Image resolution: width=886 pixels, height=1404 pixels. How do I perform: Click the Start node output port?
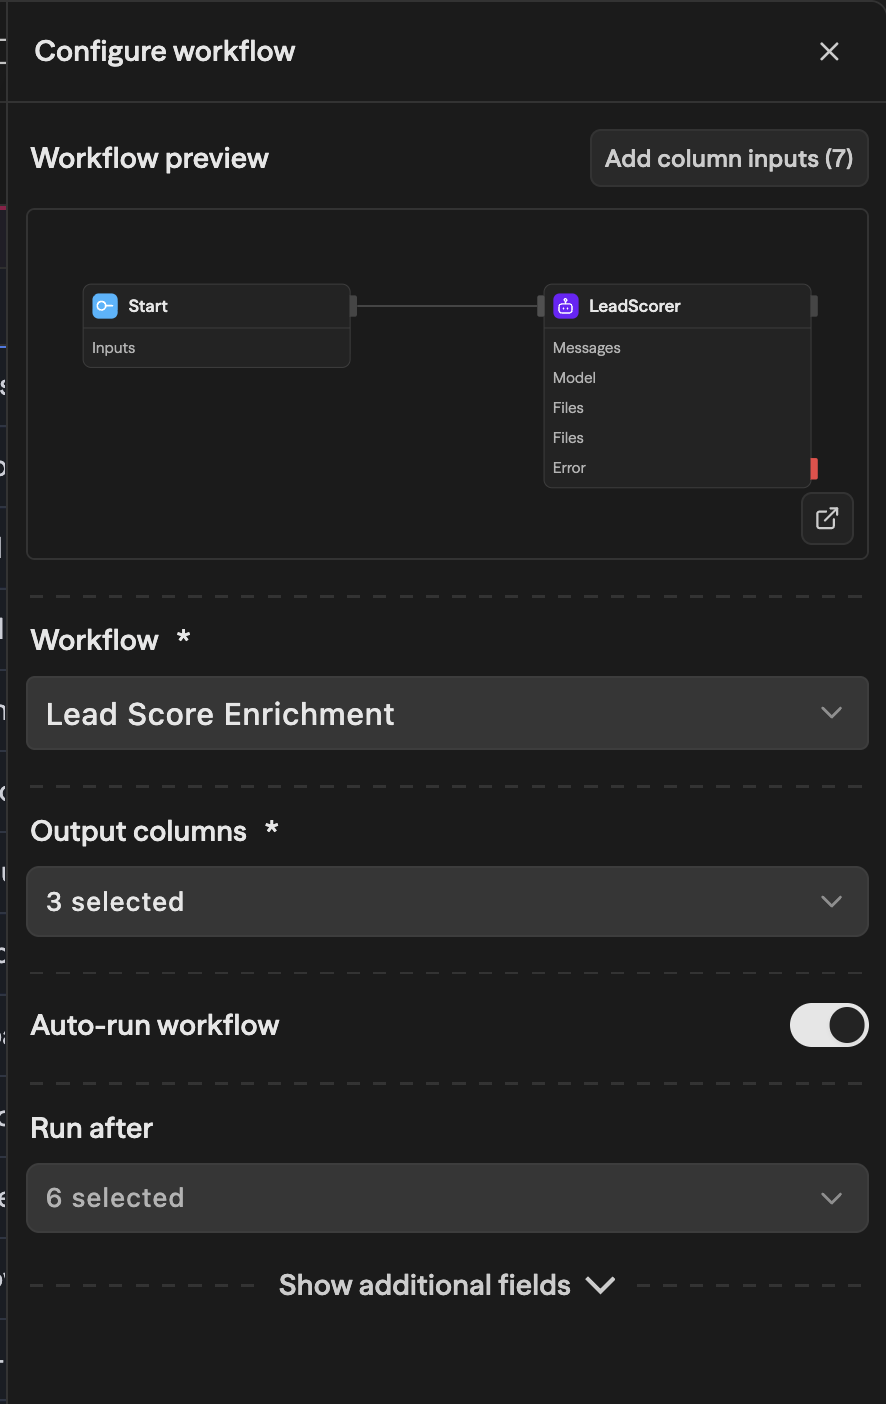click(x=353, y=306)
